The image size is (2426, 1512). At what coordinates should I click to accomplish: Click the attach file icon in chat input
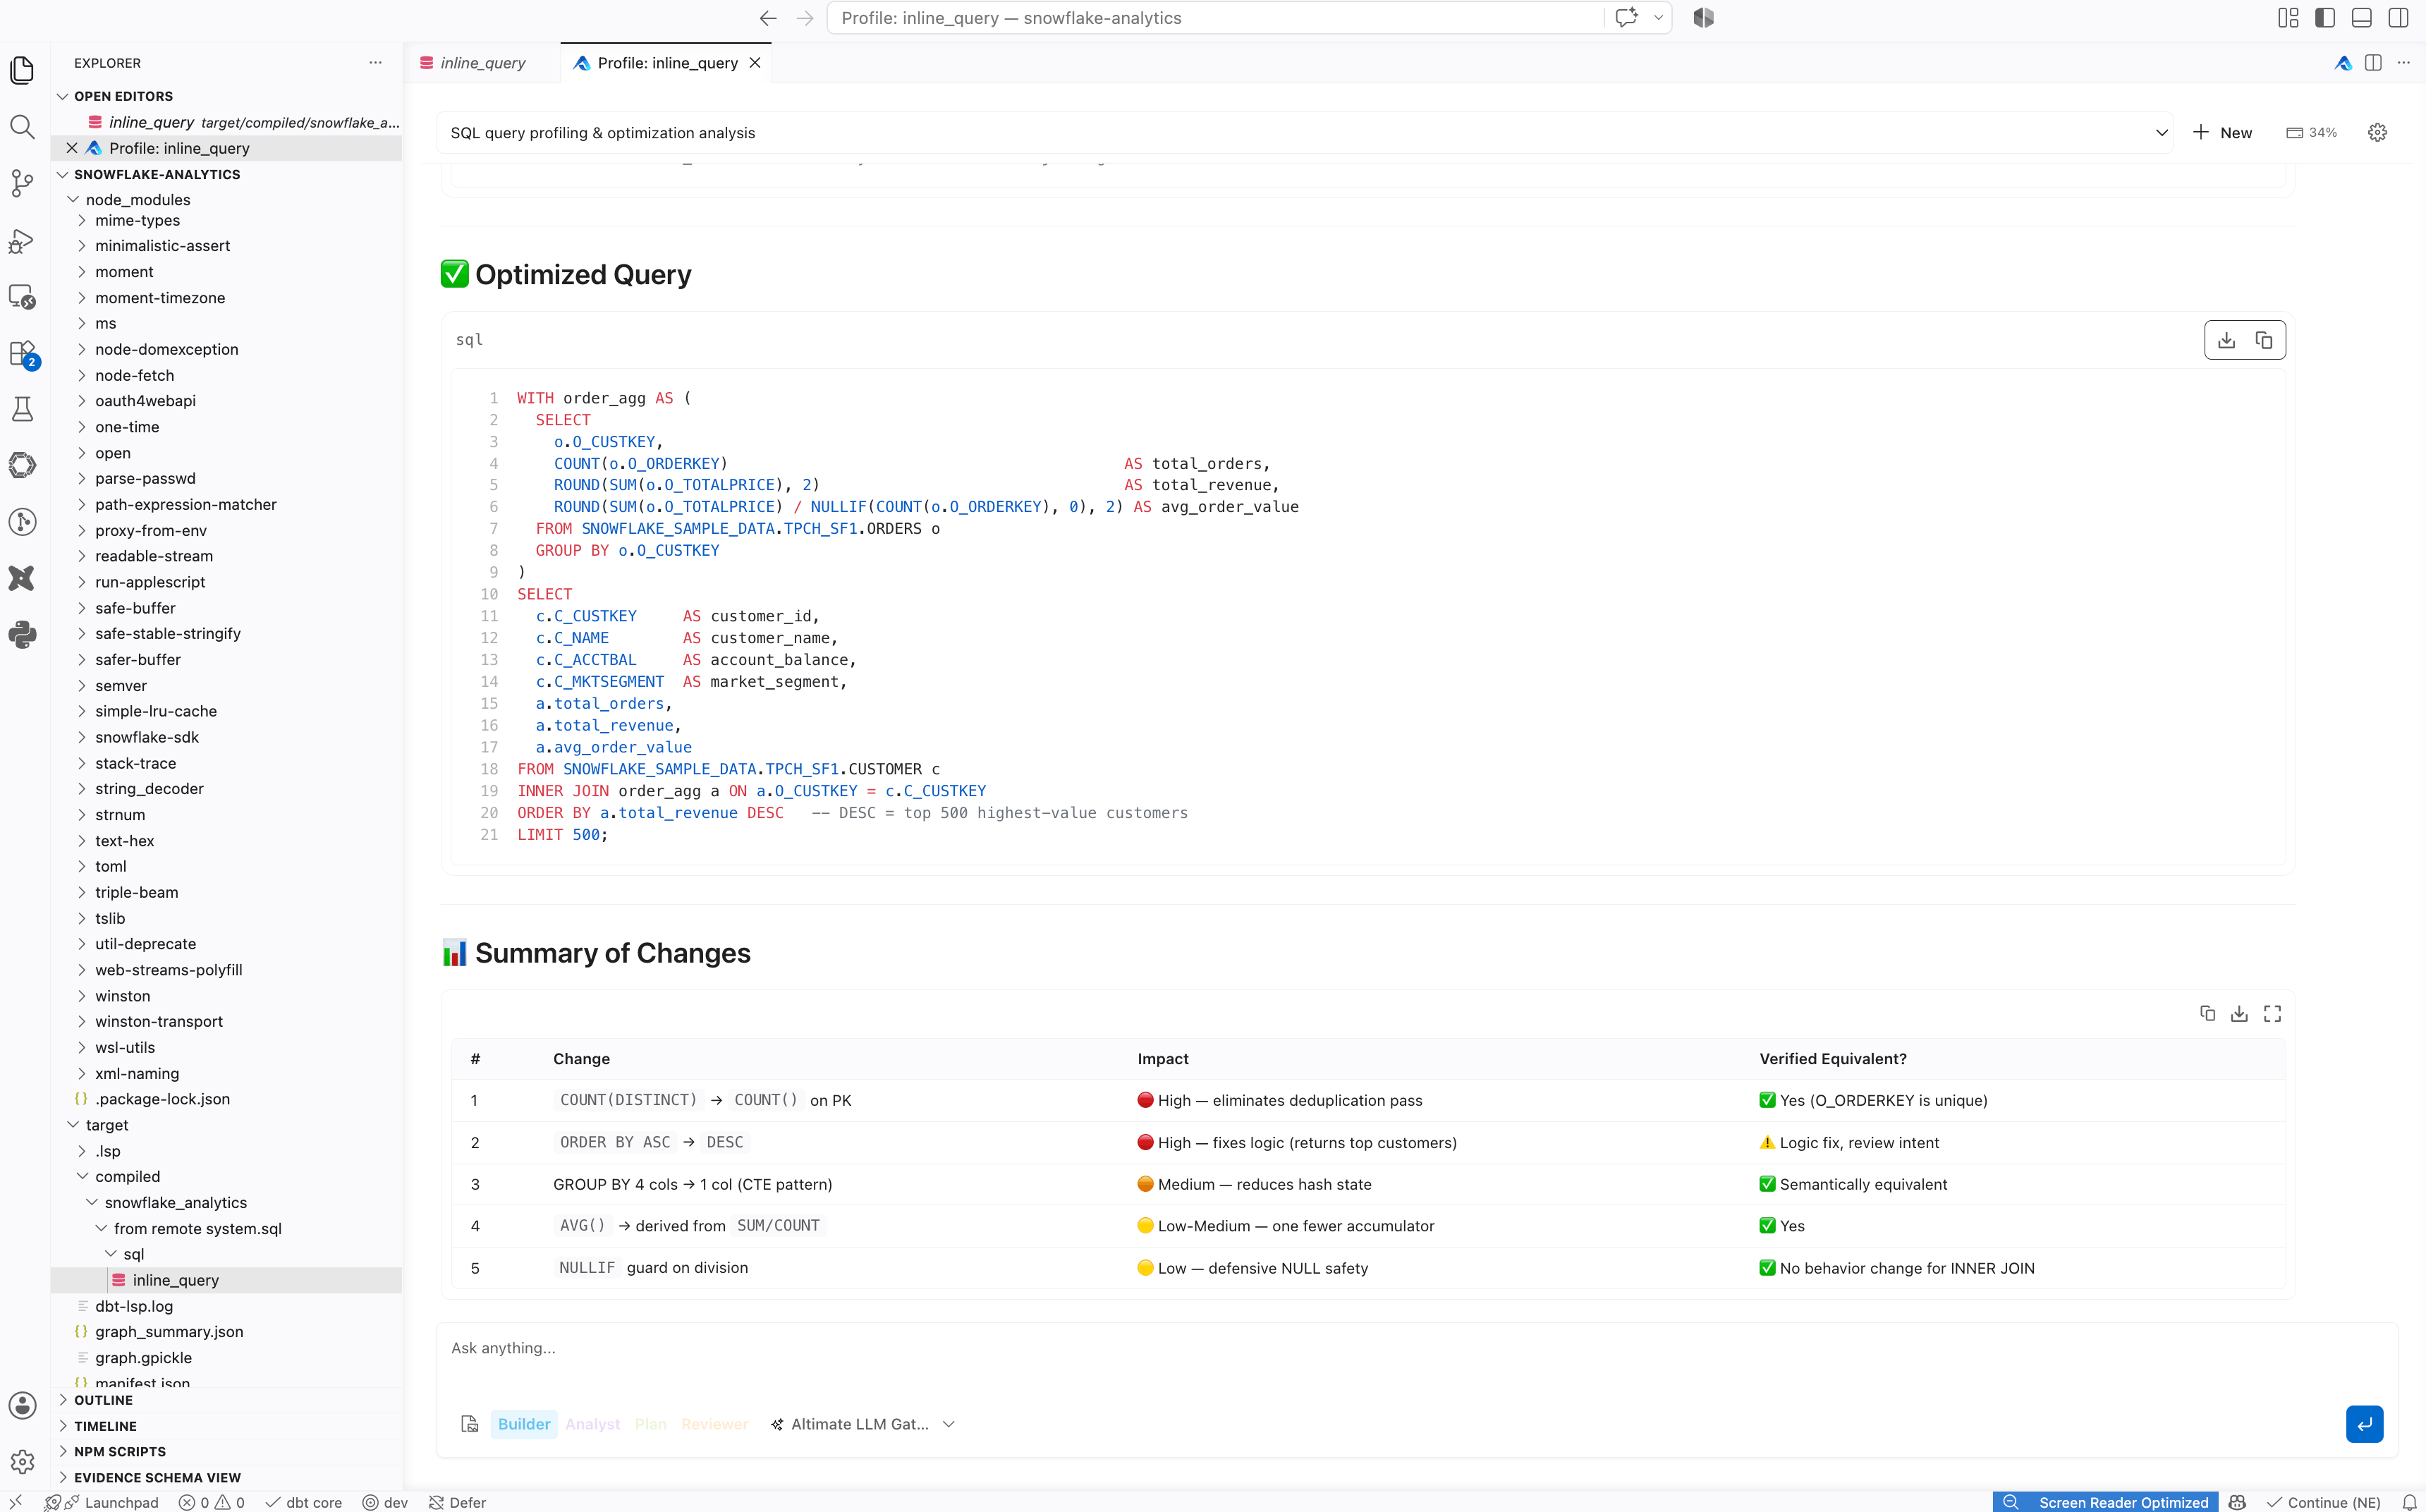click(469, 1424)
